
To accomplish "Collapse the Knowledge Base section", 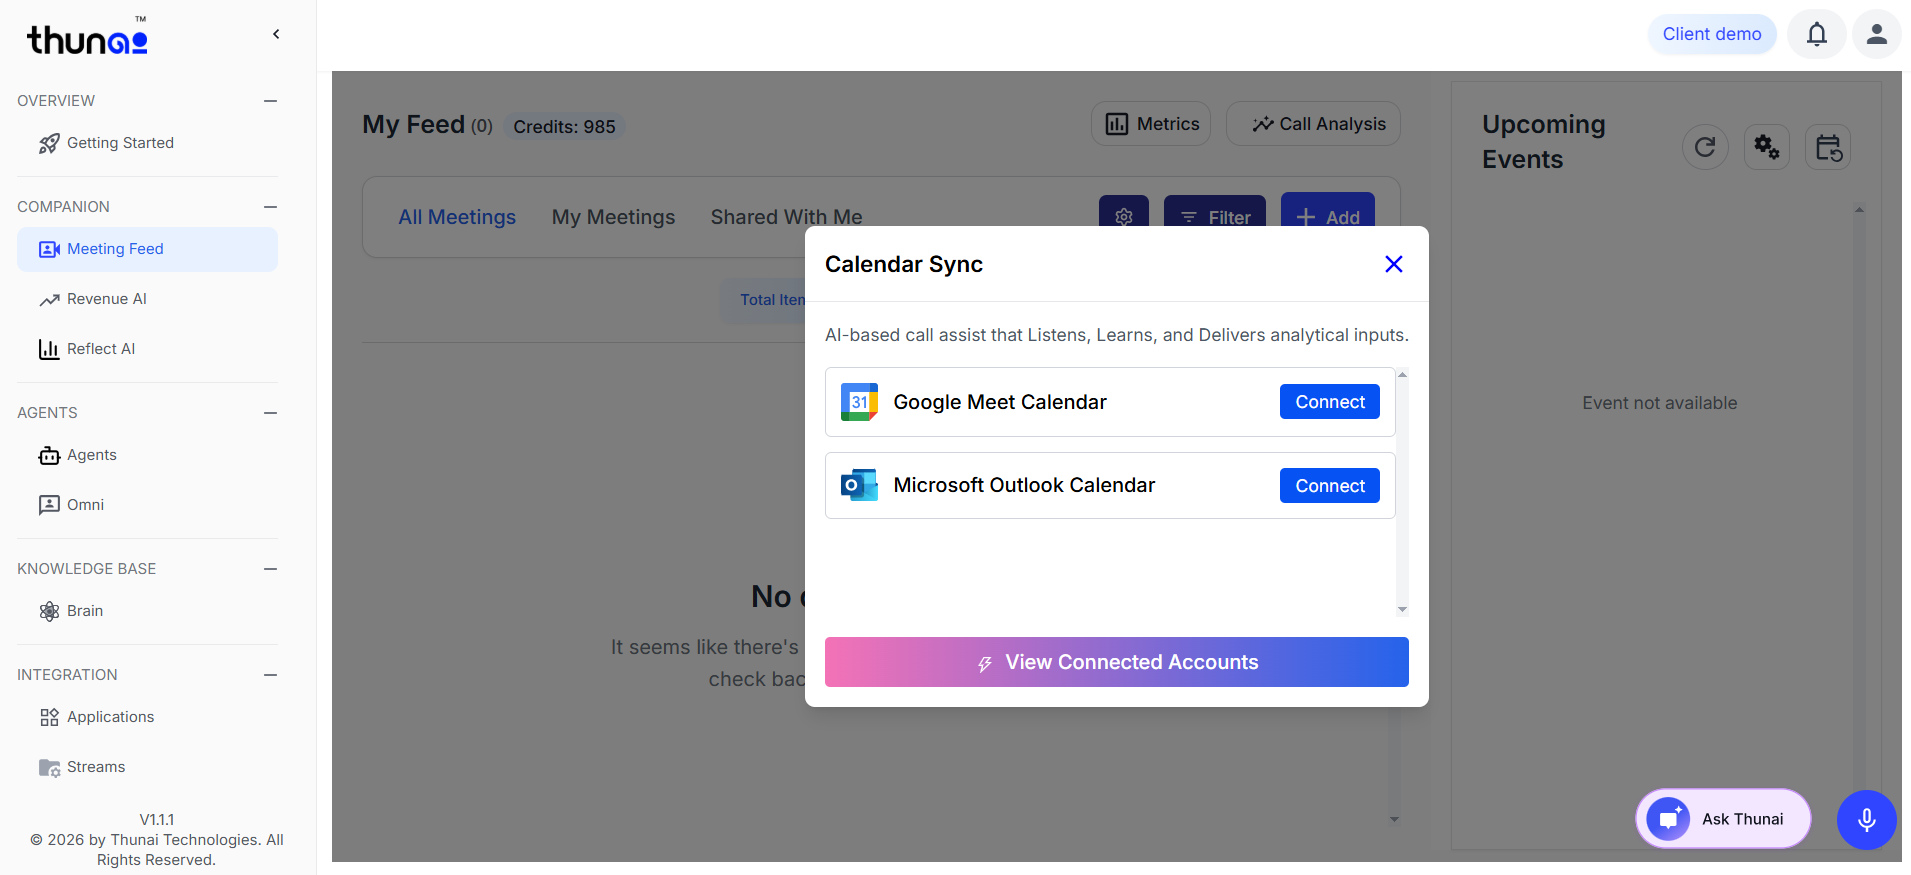I will [270, 569].
